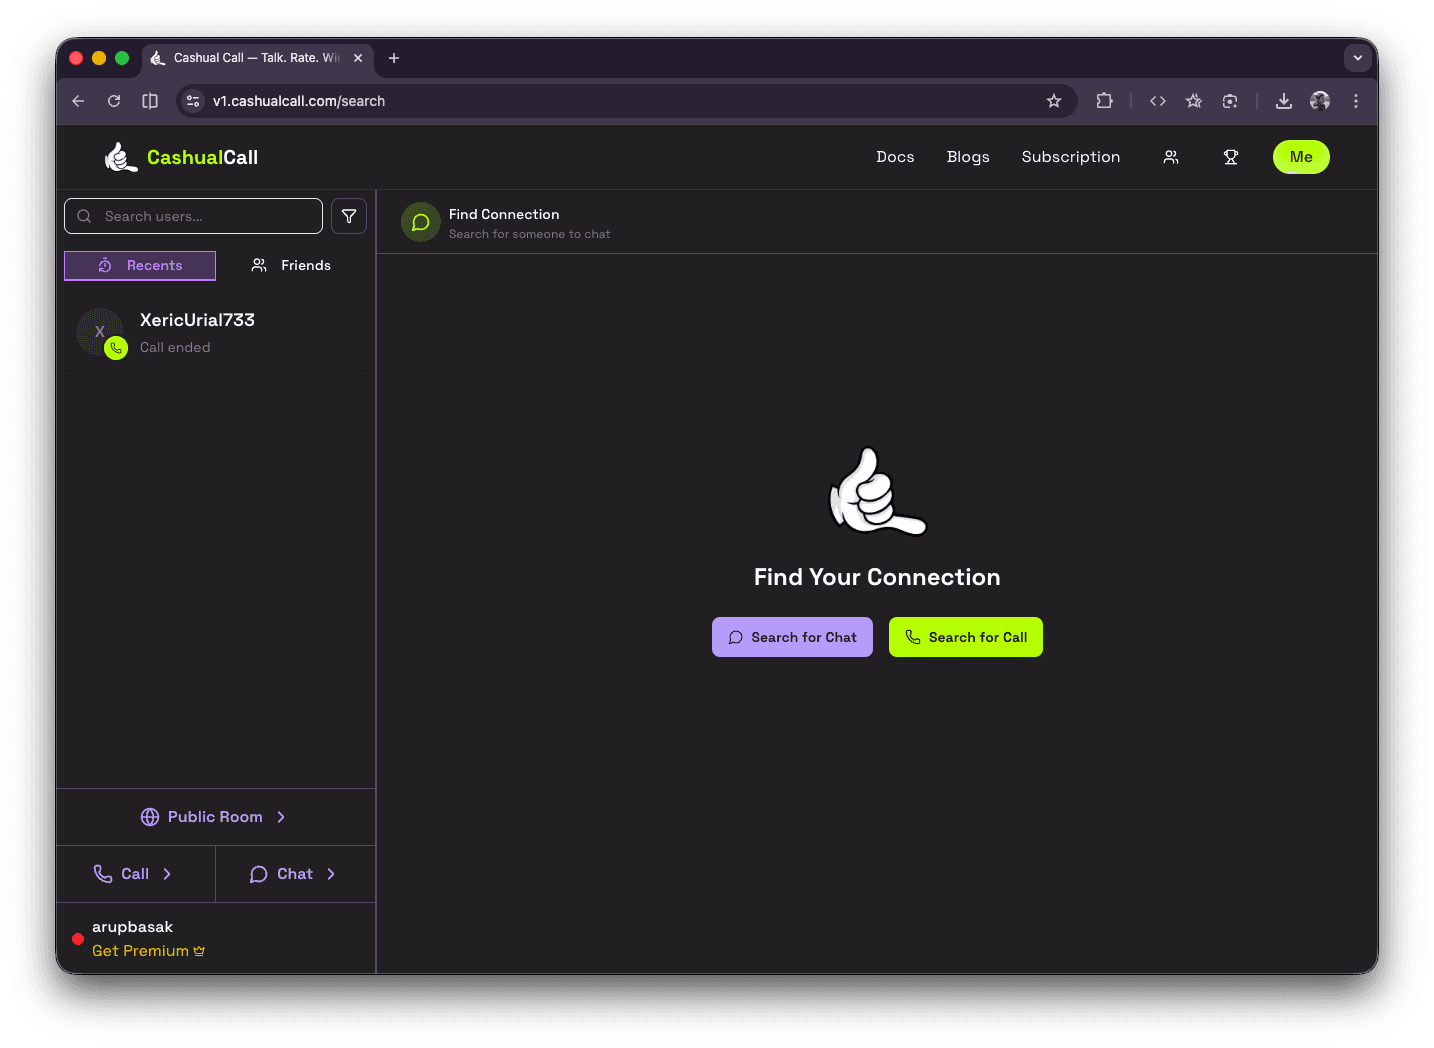
Task: Open the Docs menu item
Action: (x=895, y=157)
